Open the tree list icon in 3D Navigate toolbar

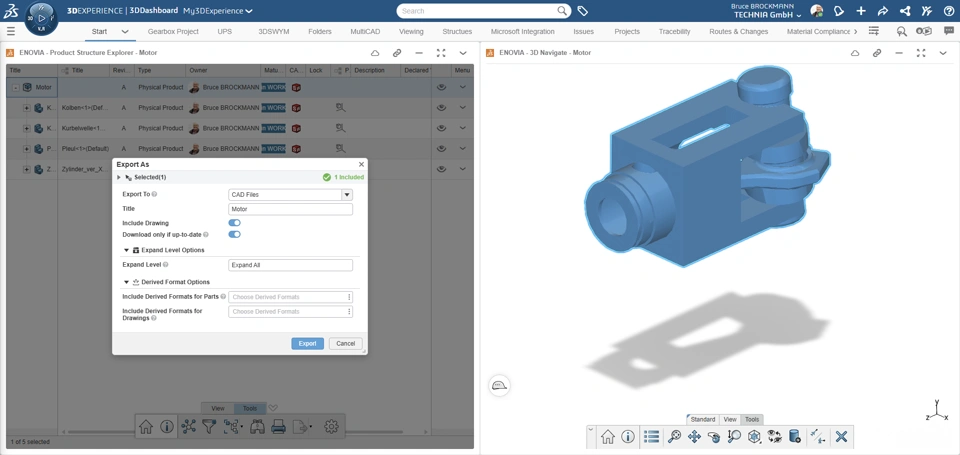651,437
